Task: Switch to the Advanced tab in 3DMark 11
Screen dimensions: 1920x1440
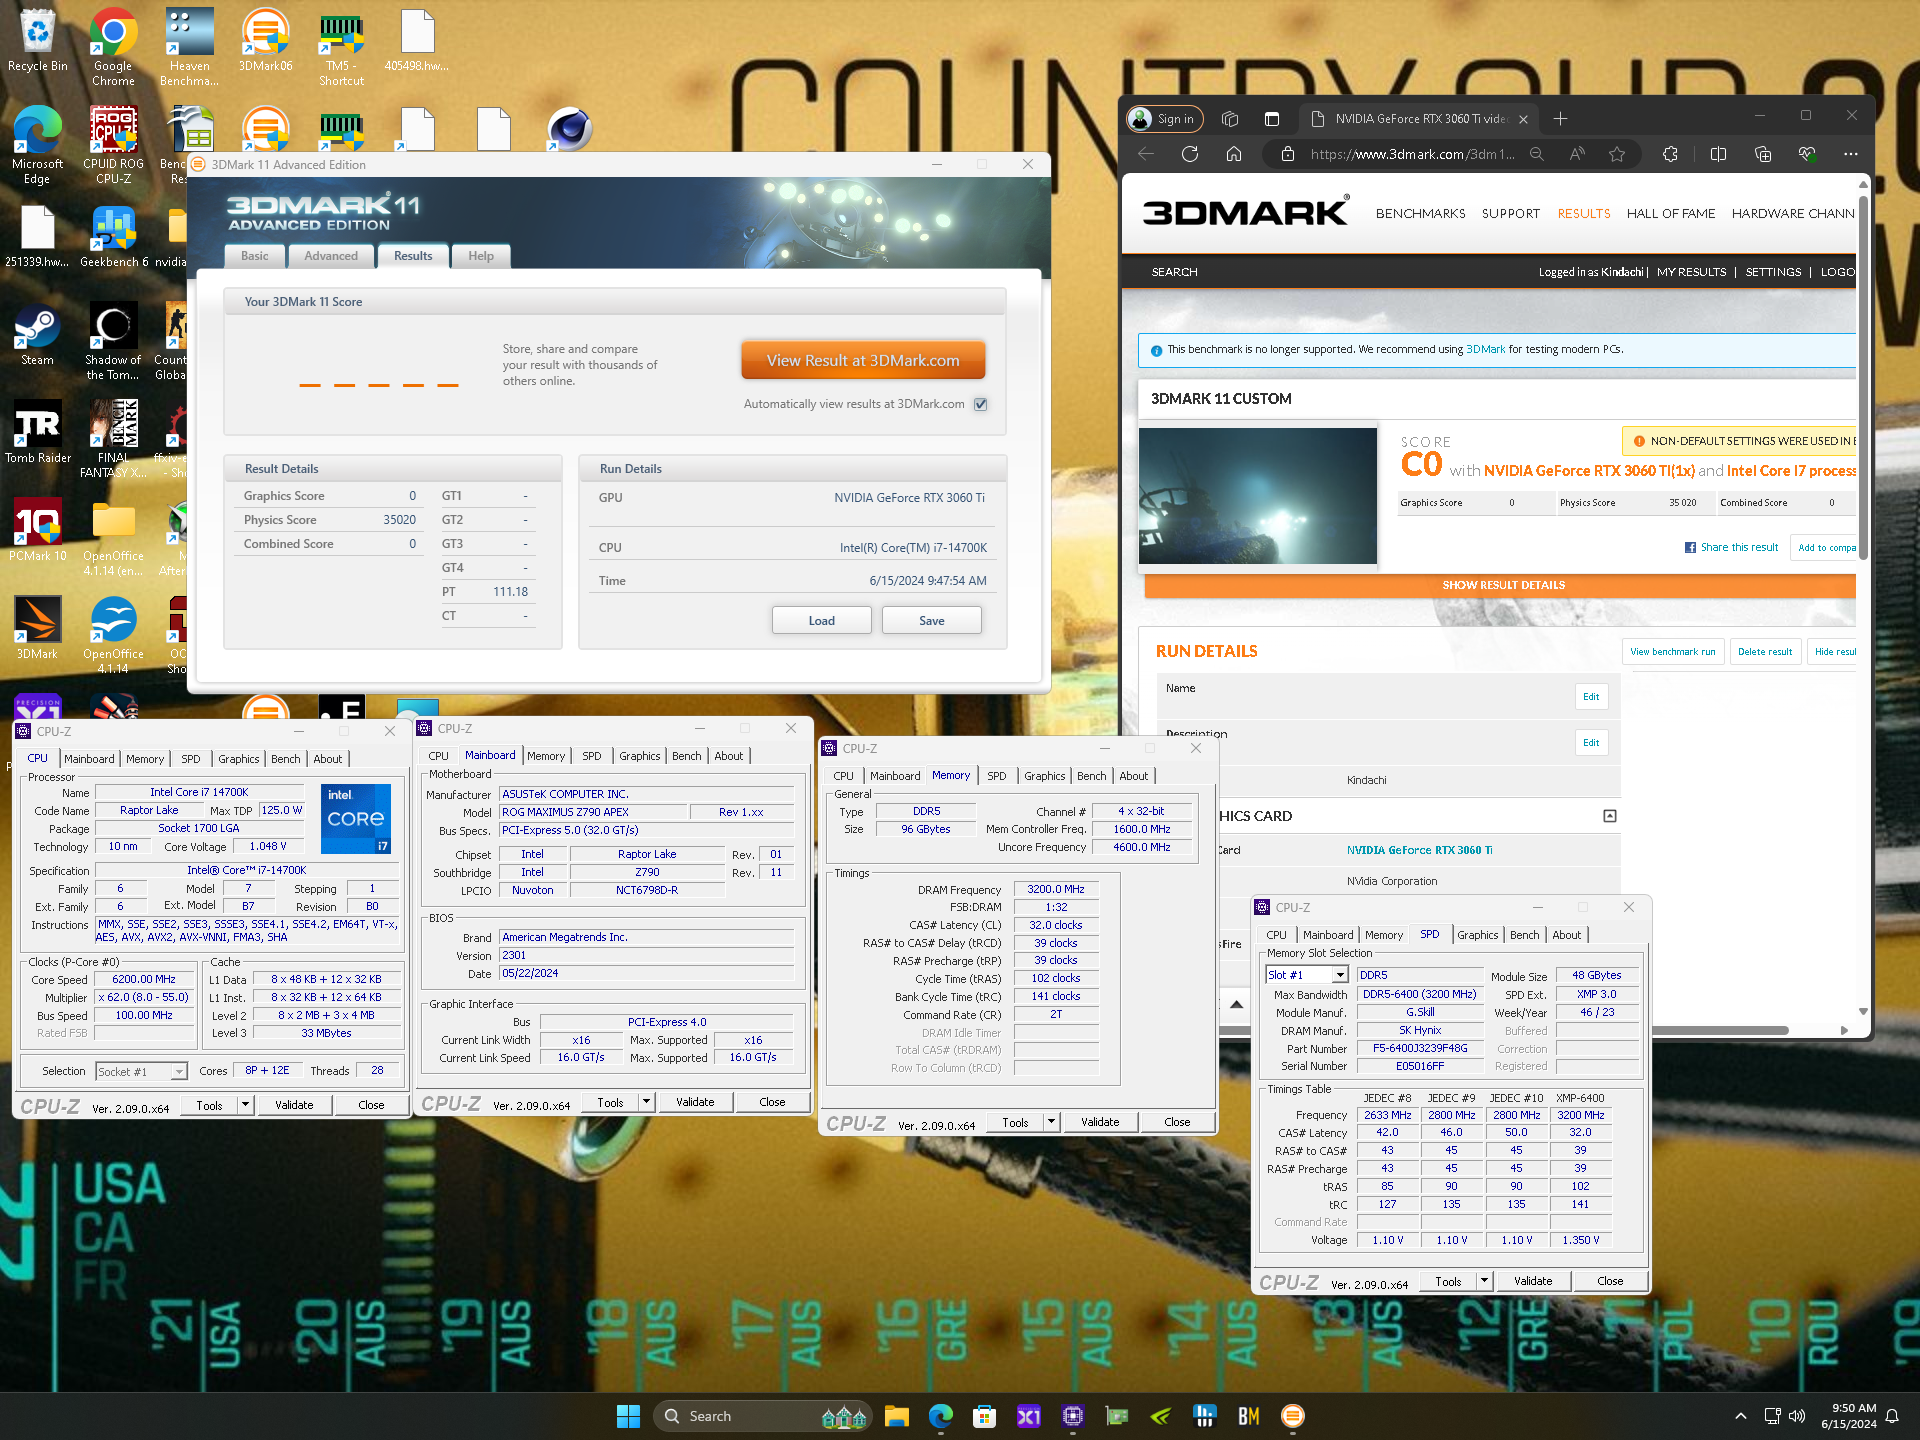Action: (x=331, y=256)
